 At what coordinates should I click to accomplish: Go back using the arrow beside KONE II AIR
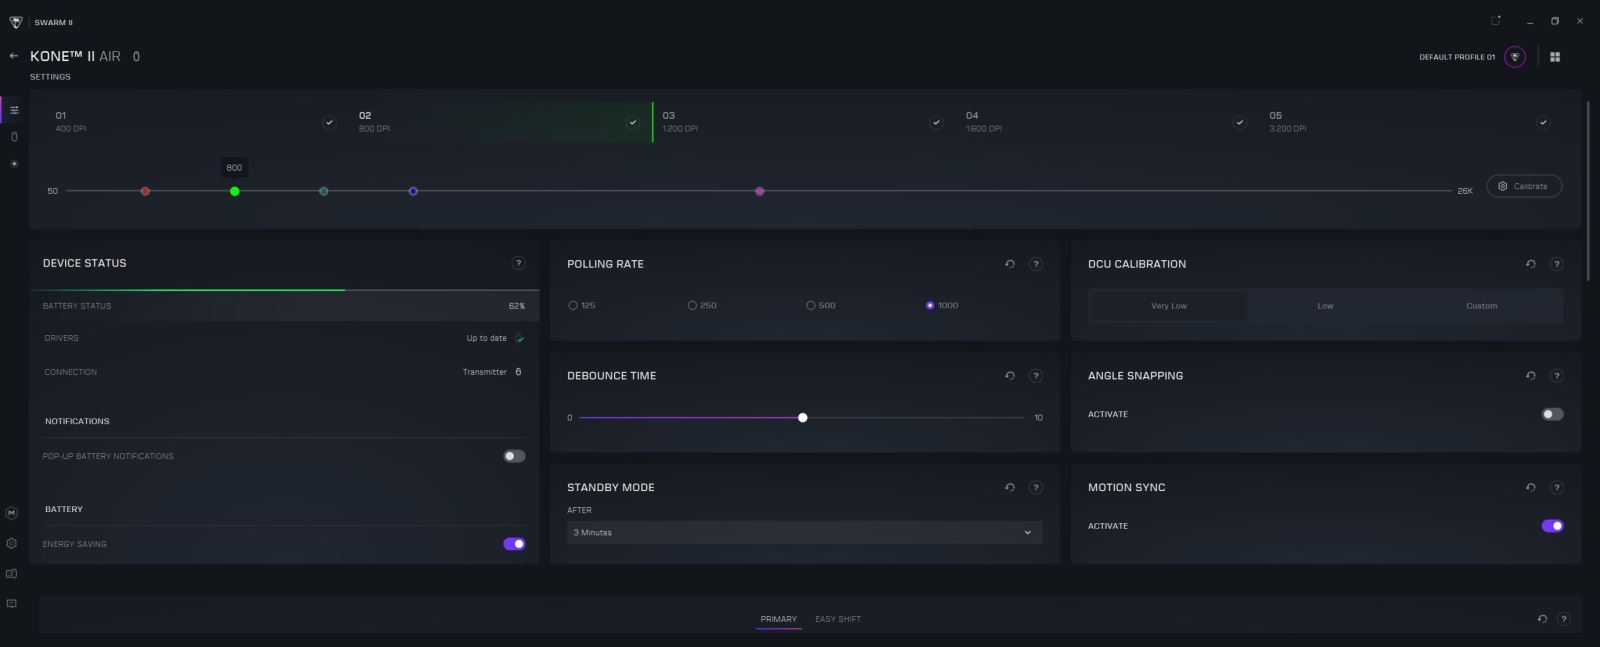click(13, 56)
